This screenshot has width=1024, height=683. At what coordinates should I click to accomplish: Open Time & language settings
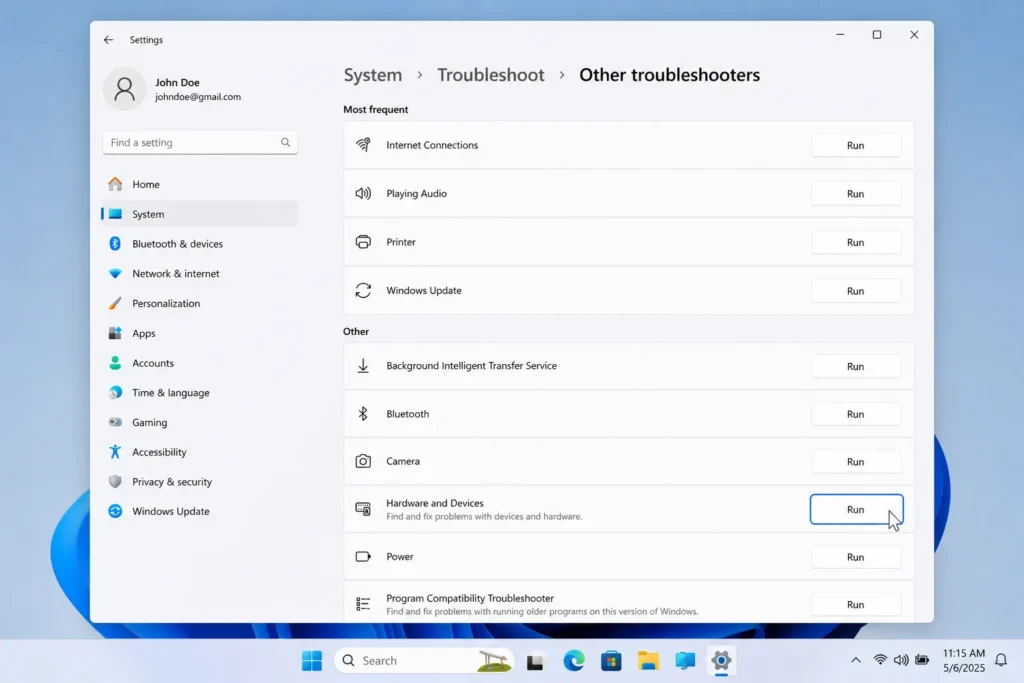pyautogui.click(x=200, y=392)
